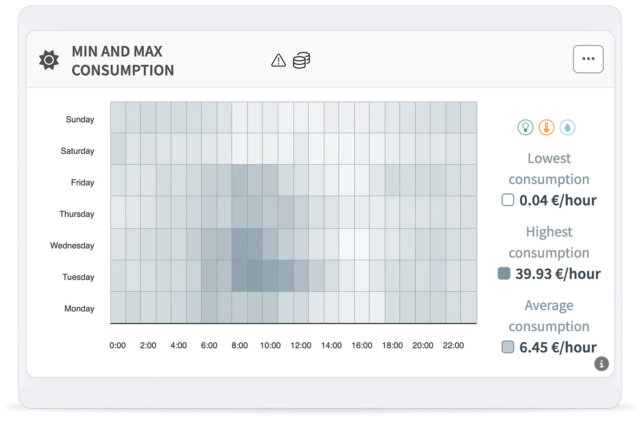Click the Sunday 0:00 heatmap cell

tap(118, 119)
